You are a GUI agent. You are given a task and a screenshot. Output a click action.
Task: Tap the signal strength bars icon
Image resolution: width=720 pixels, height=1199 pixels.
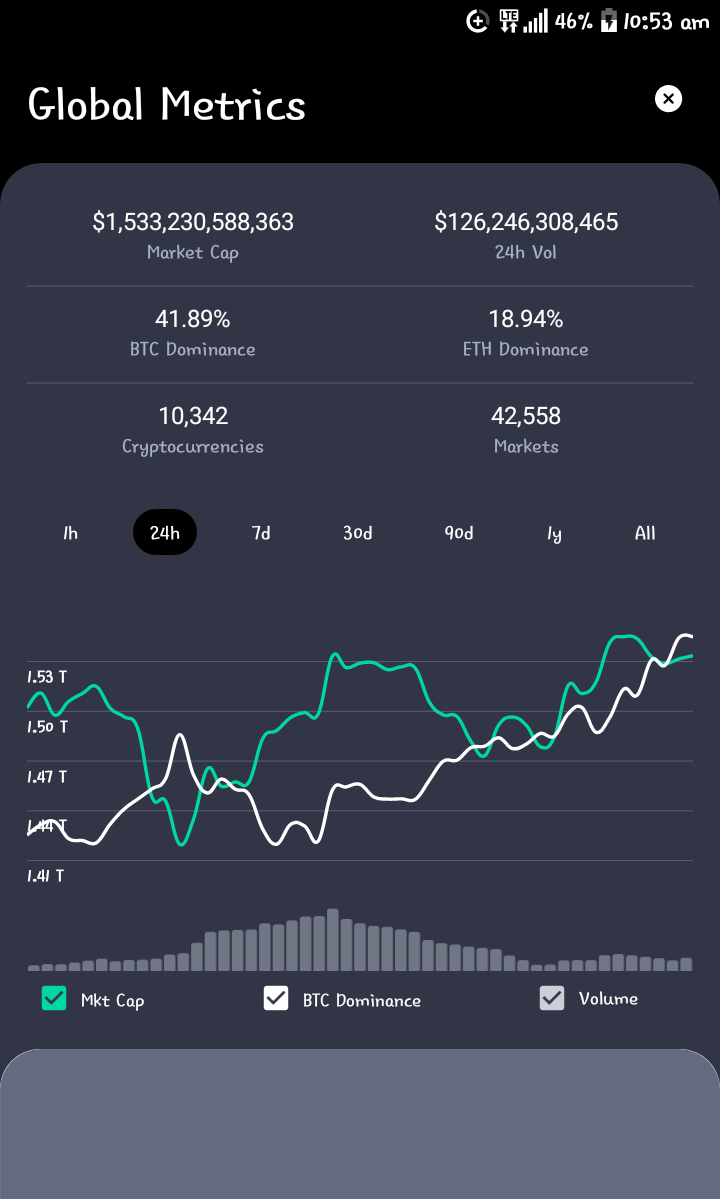(x=536, y=21)
